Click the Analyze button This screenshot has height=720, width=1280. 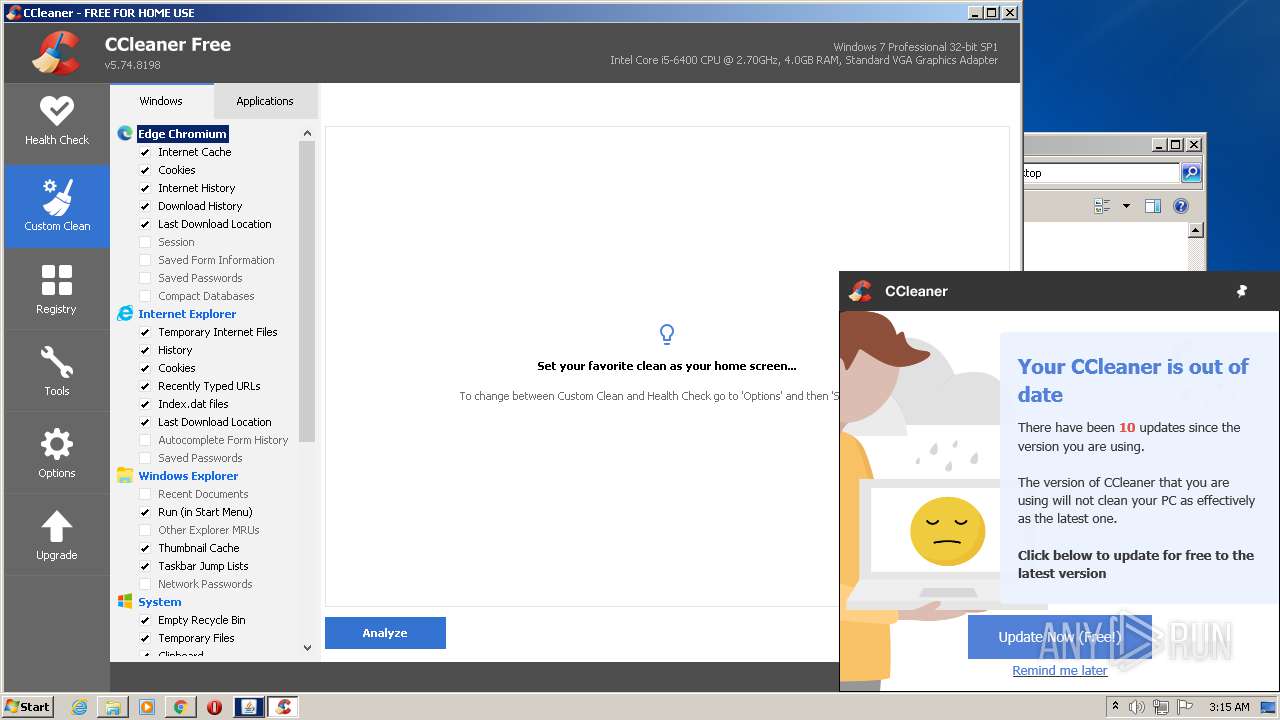coord(385,633)
